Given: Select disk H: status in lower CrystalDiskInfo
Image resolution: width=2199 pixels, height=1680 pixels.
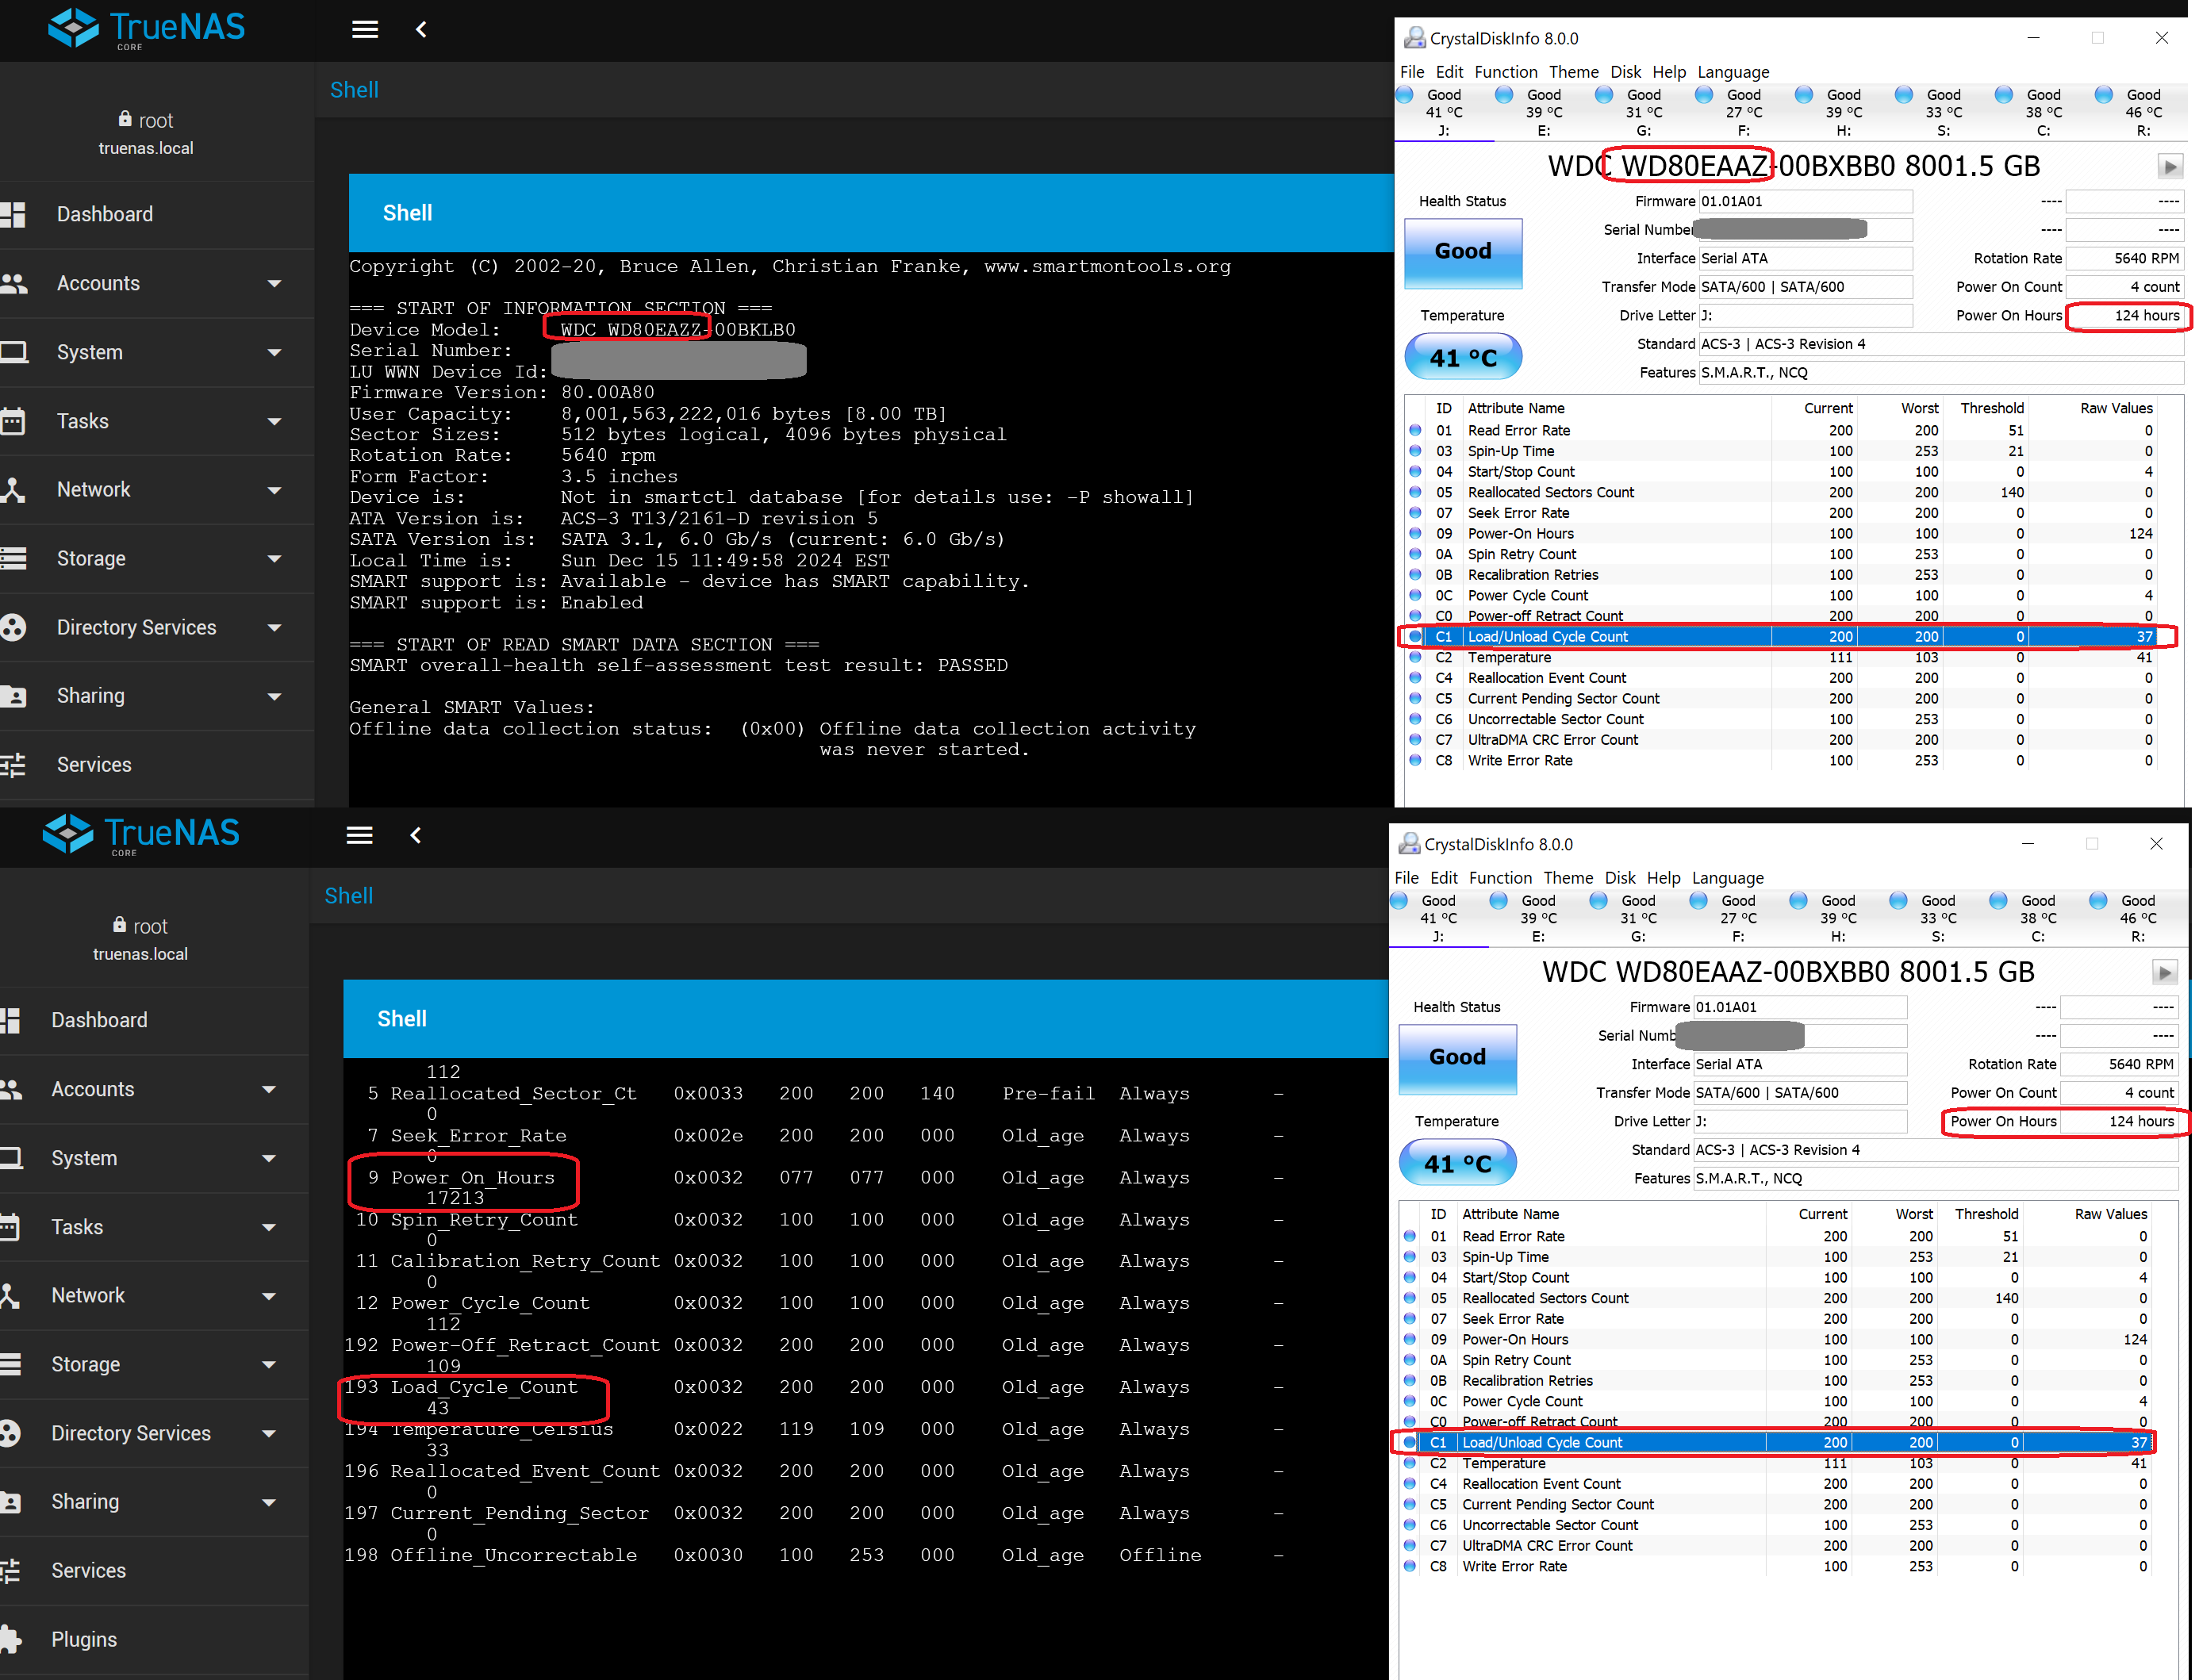Looking at the screenshot, I should tap(1837, 918).
